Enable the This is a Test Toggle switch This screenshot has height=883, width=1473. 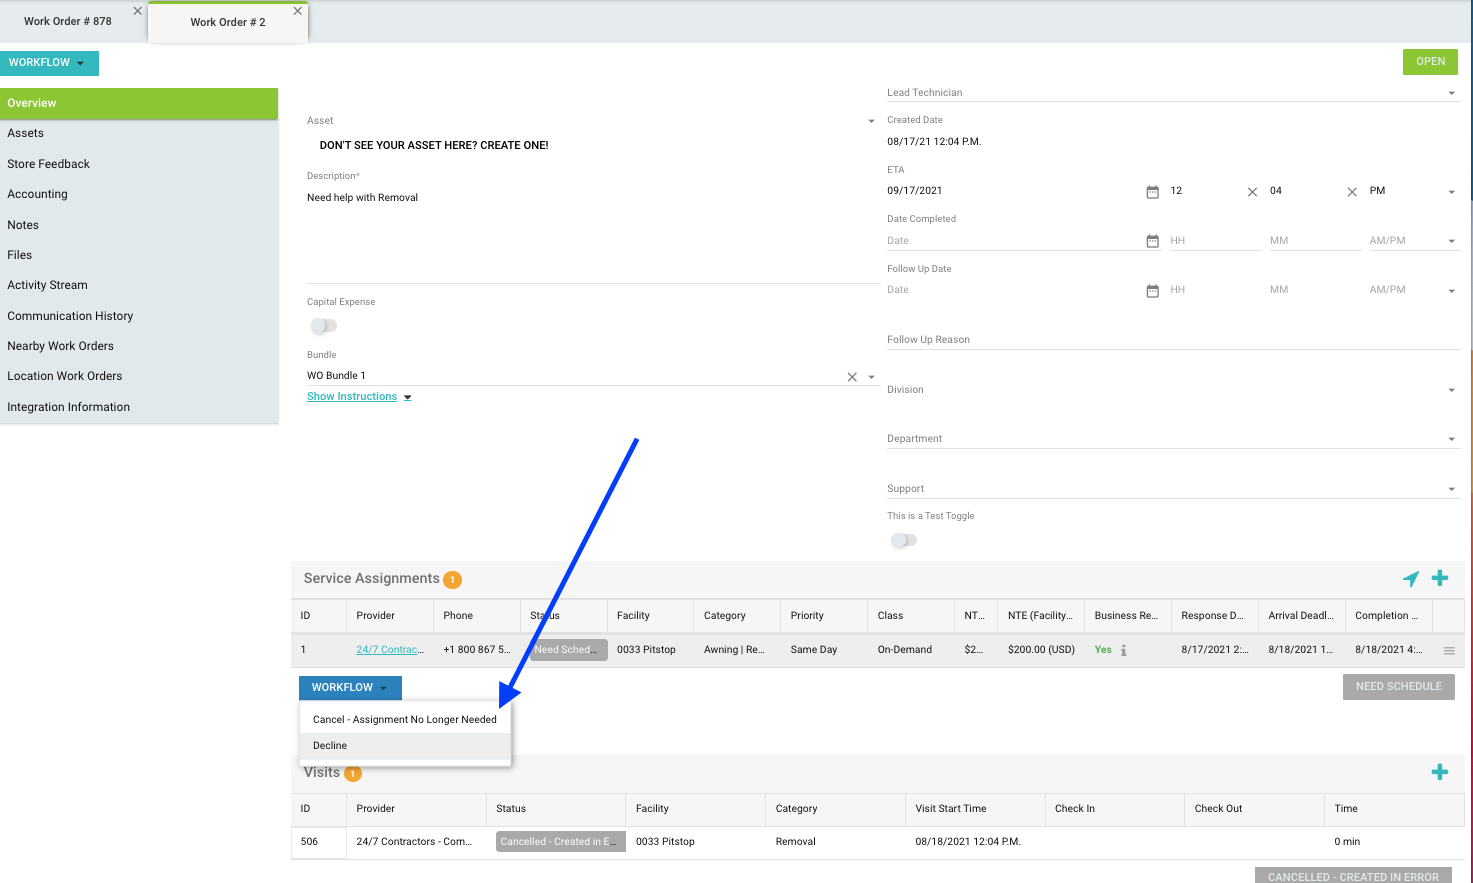tap(903, 540)
